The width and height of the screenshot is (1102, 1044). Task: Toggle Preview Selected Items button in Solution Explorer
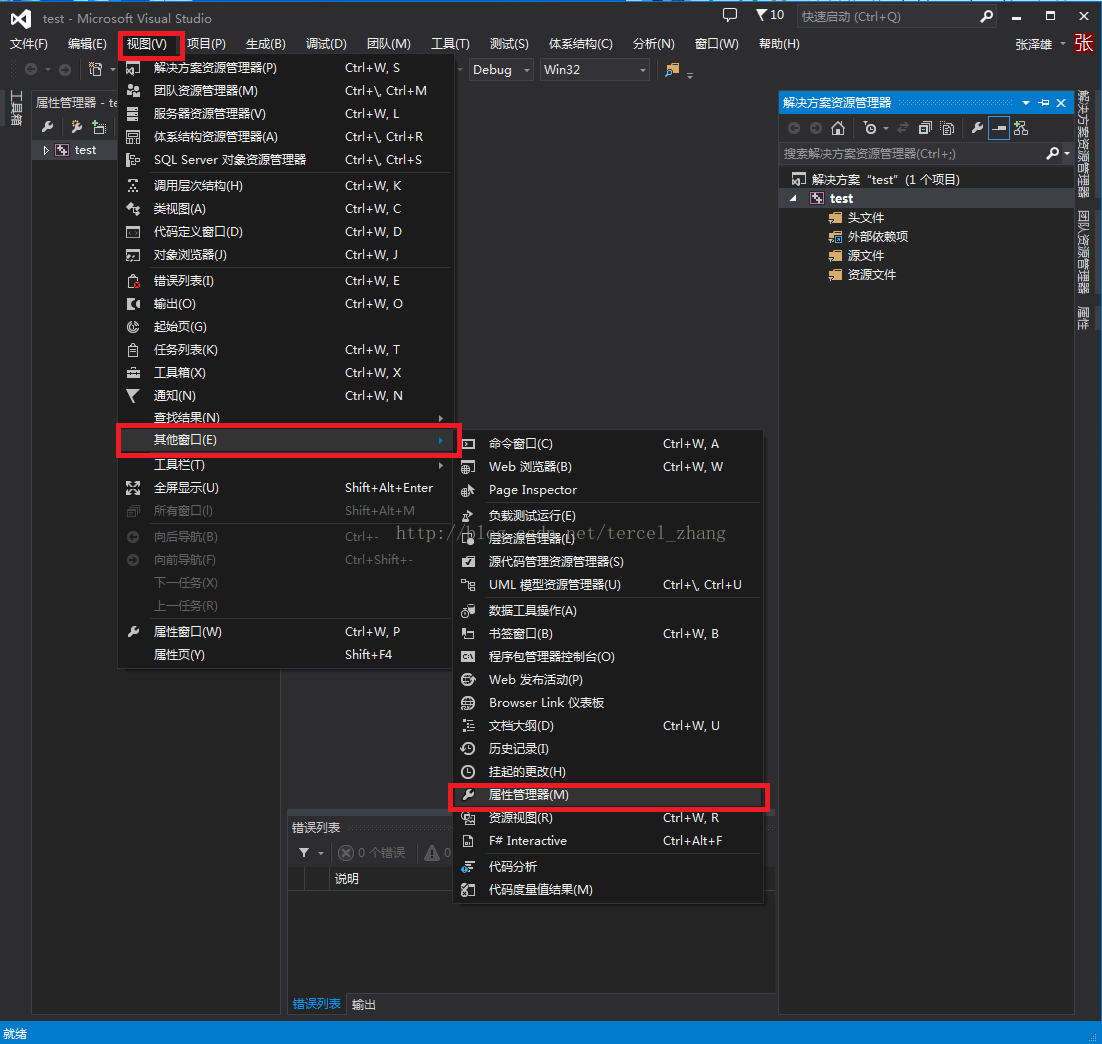[999, 128]
